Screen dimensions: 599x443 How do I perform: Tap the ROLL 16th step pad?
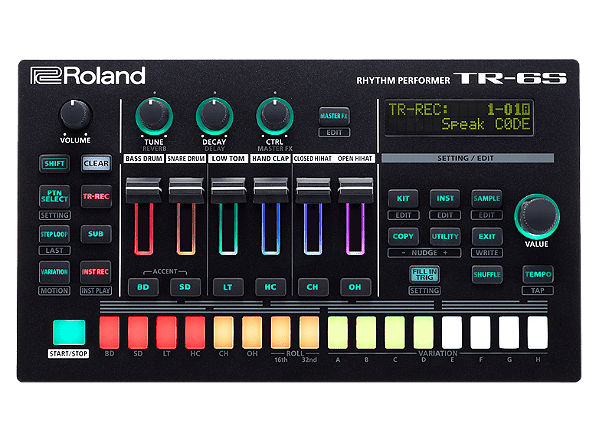[281, 332]
